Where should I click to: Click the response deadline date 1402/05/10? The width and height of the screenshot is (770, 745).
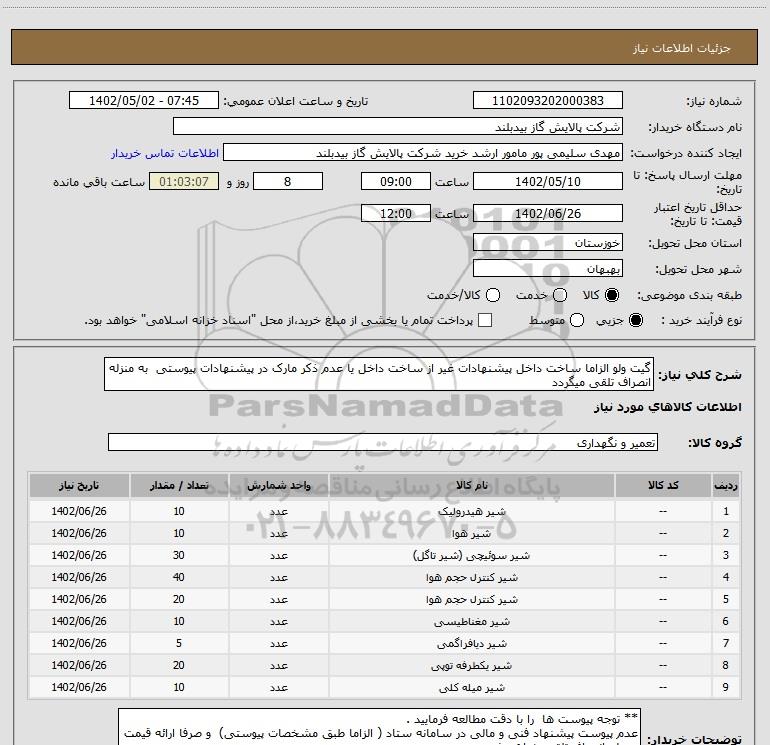point(548,181)
